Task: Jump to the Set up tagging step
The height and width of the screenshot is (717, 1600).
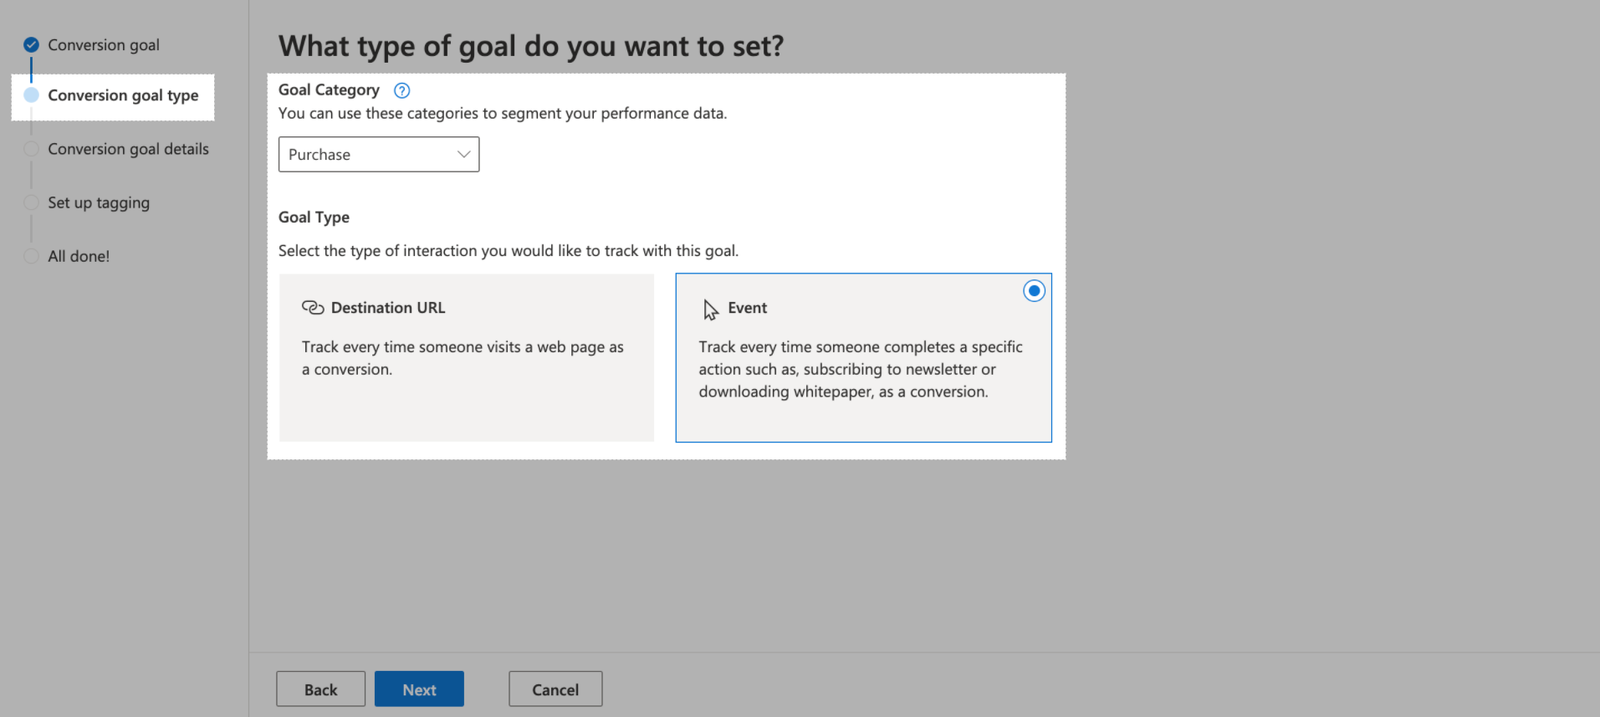Action: pyautogui.click(x=99, y=203)
